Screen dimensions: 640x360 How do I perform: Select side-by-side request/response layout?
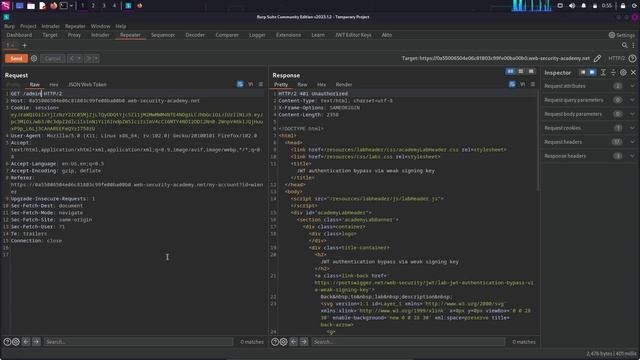point(510,71)
